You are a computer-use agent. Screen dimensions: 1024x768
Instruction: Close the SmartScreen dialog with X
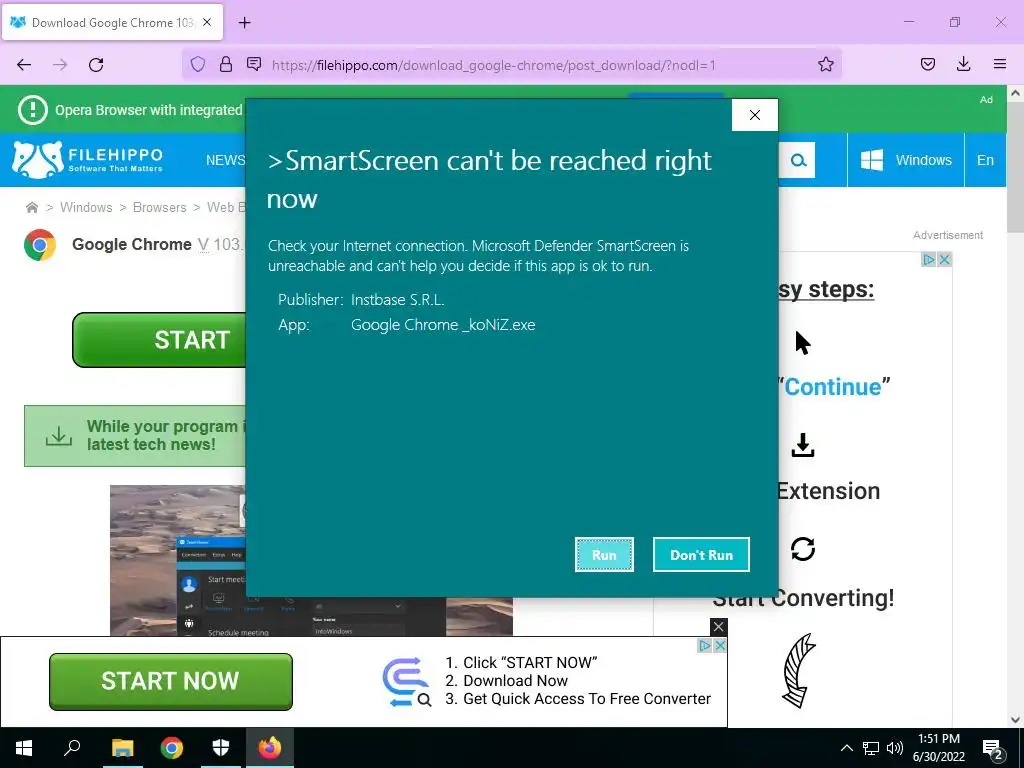(754, 115)
